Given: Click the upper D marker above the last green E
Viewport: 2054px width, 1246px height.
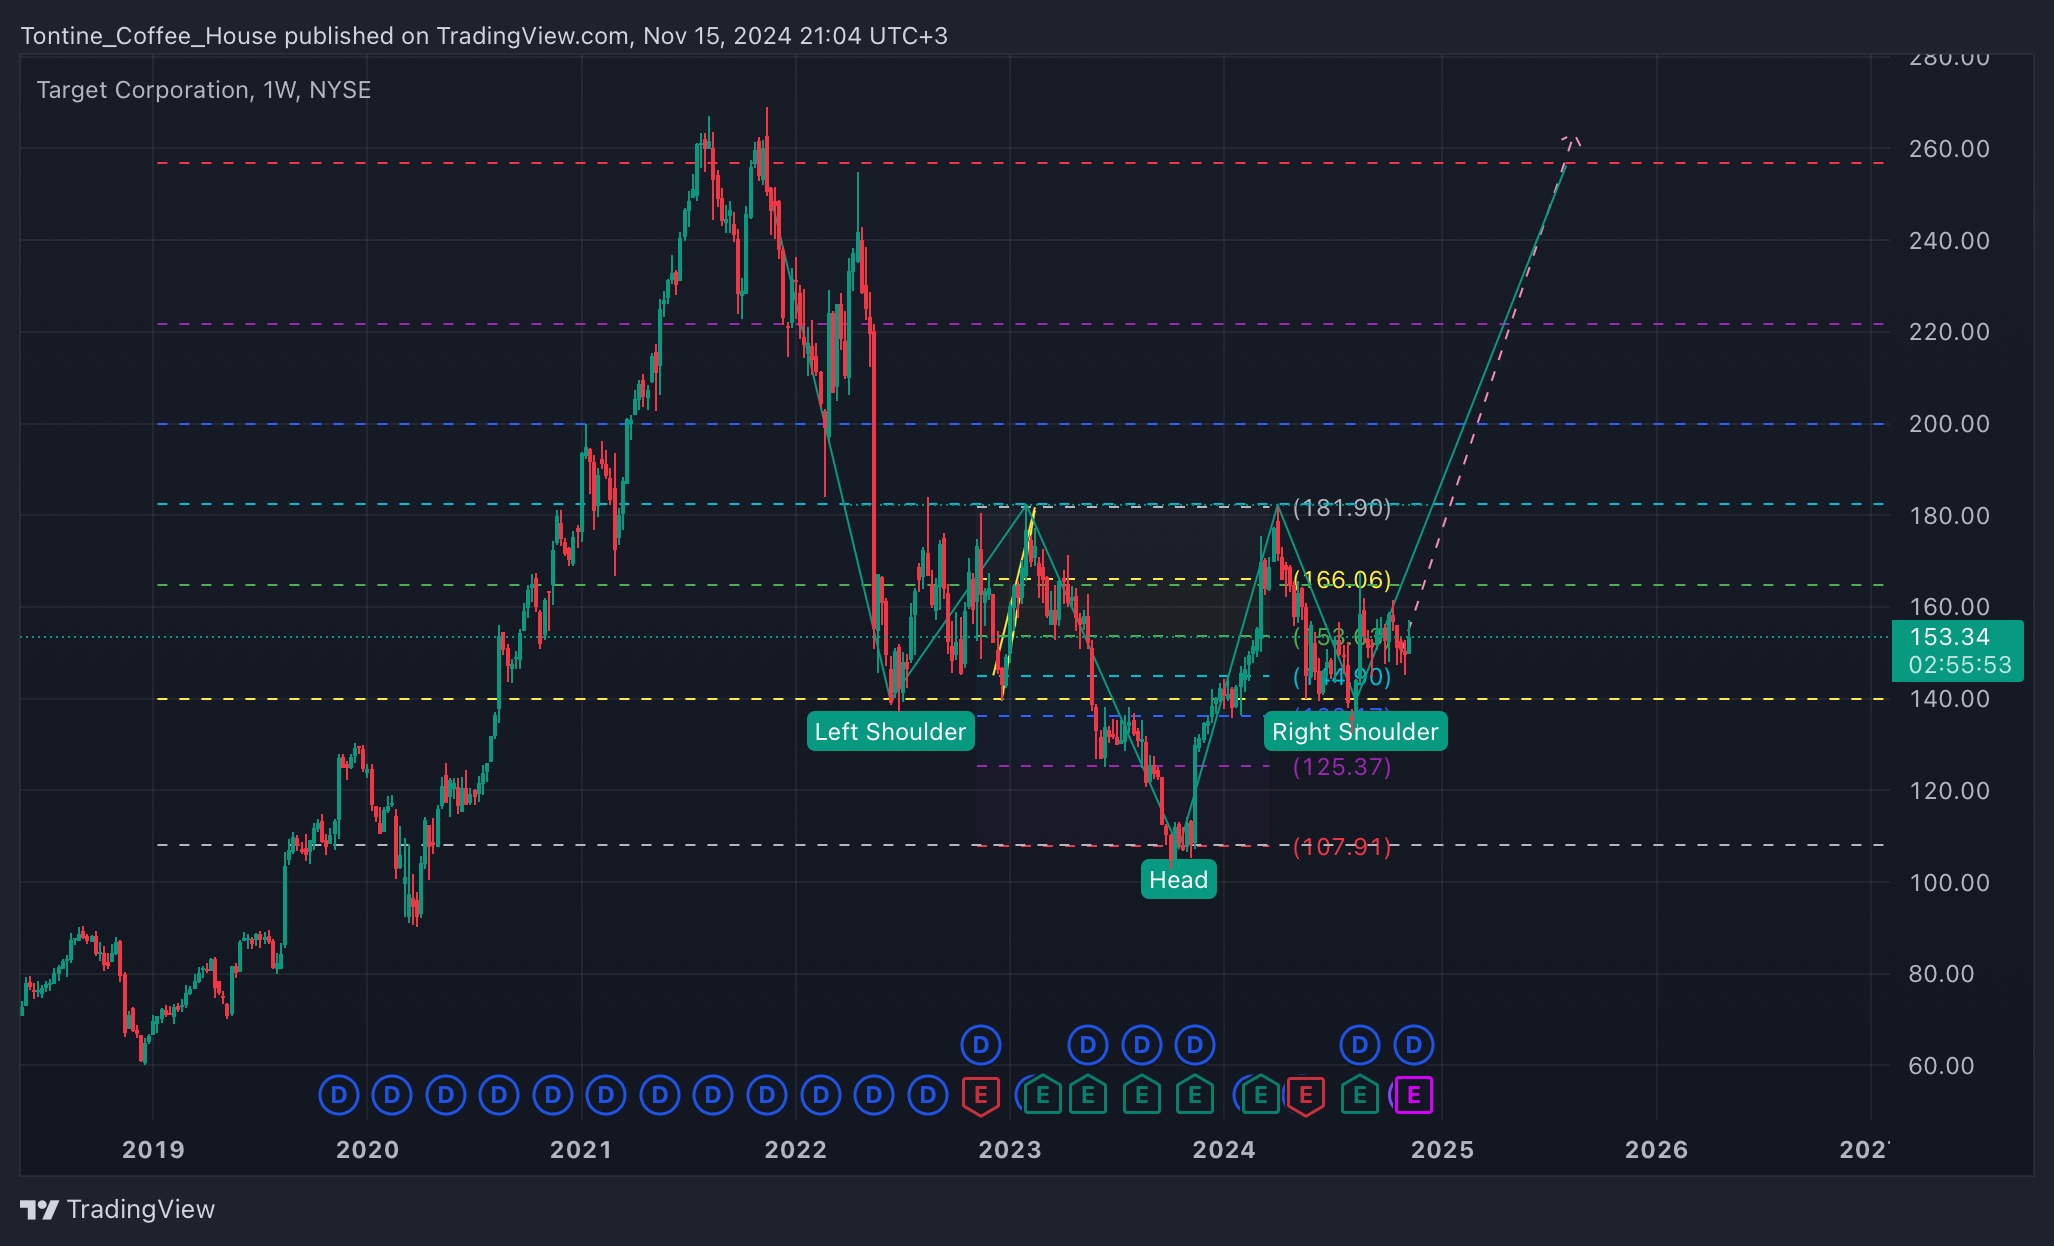Looking at the screenshot, I should [1359, 1045].
